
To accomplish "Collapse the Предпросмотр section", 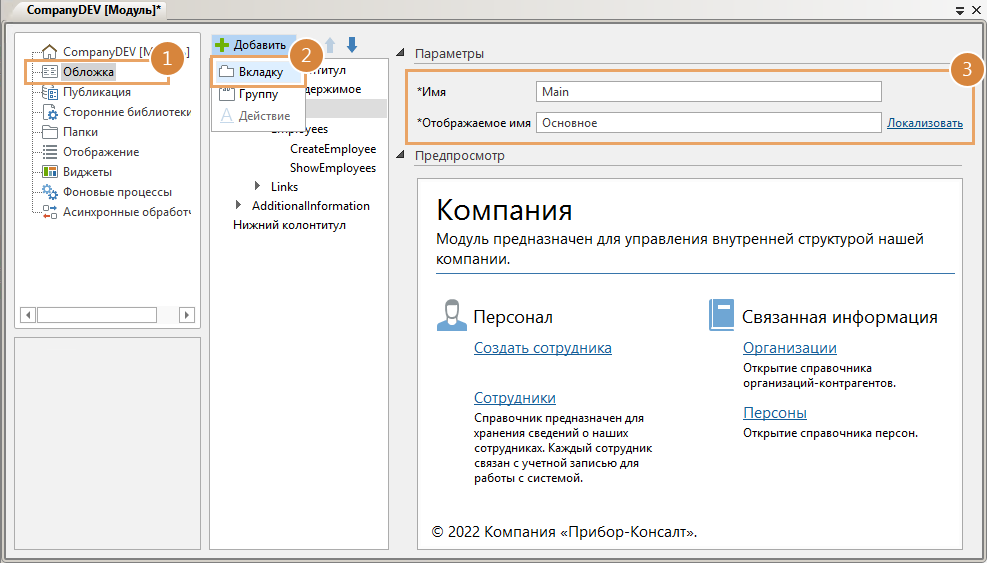I will [x=401, y=156].
